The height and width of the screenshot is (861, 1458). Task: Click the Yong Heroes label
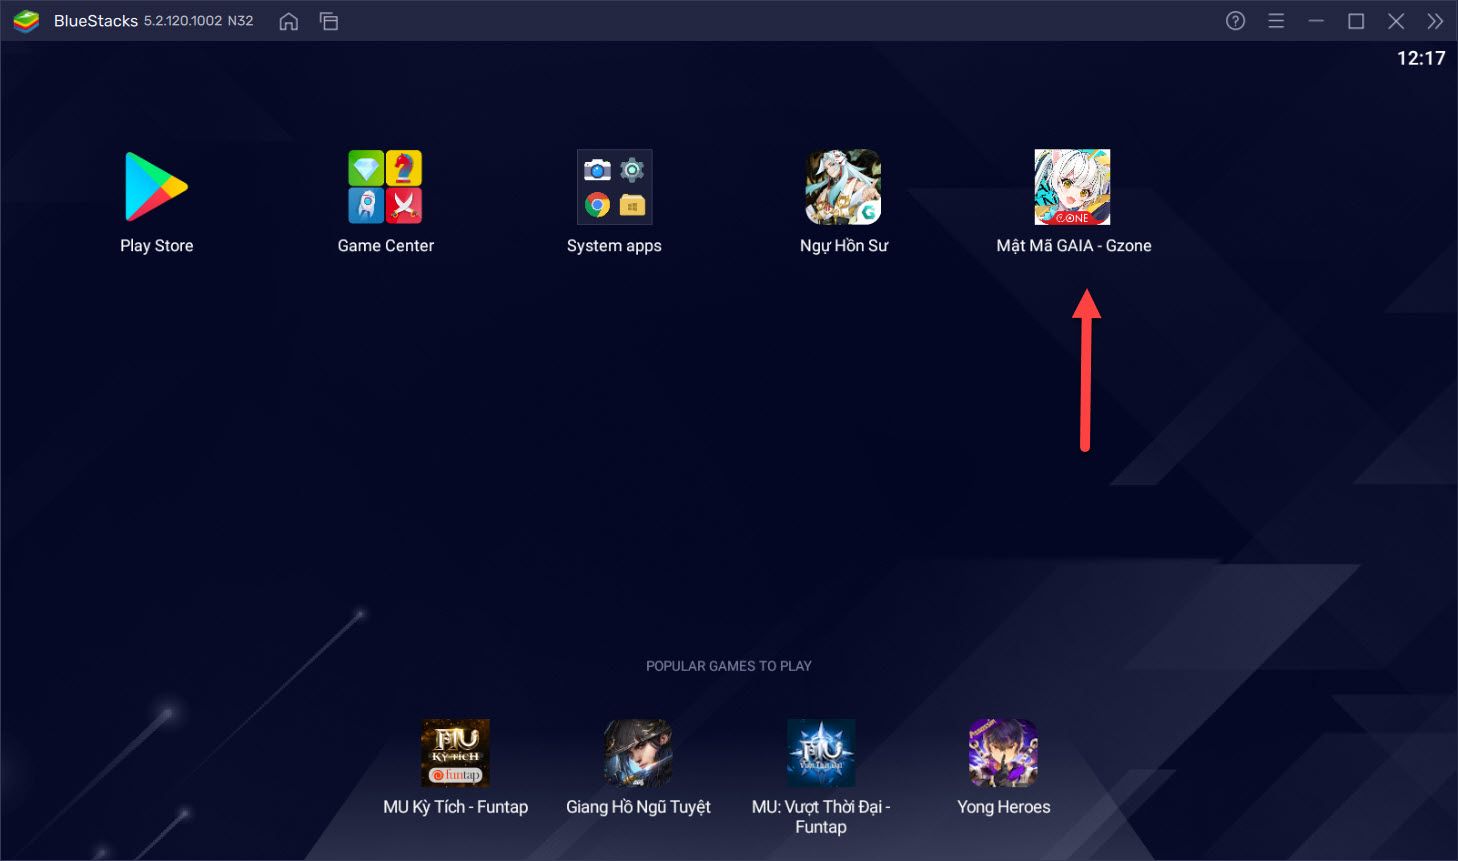(x=1004, y=807)
